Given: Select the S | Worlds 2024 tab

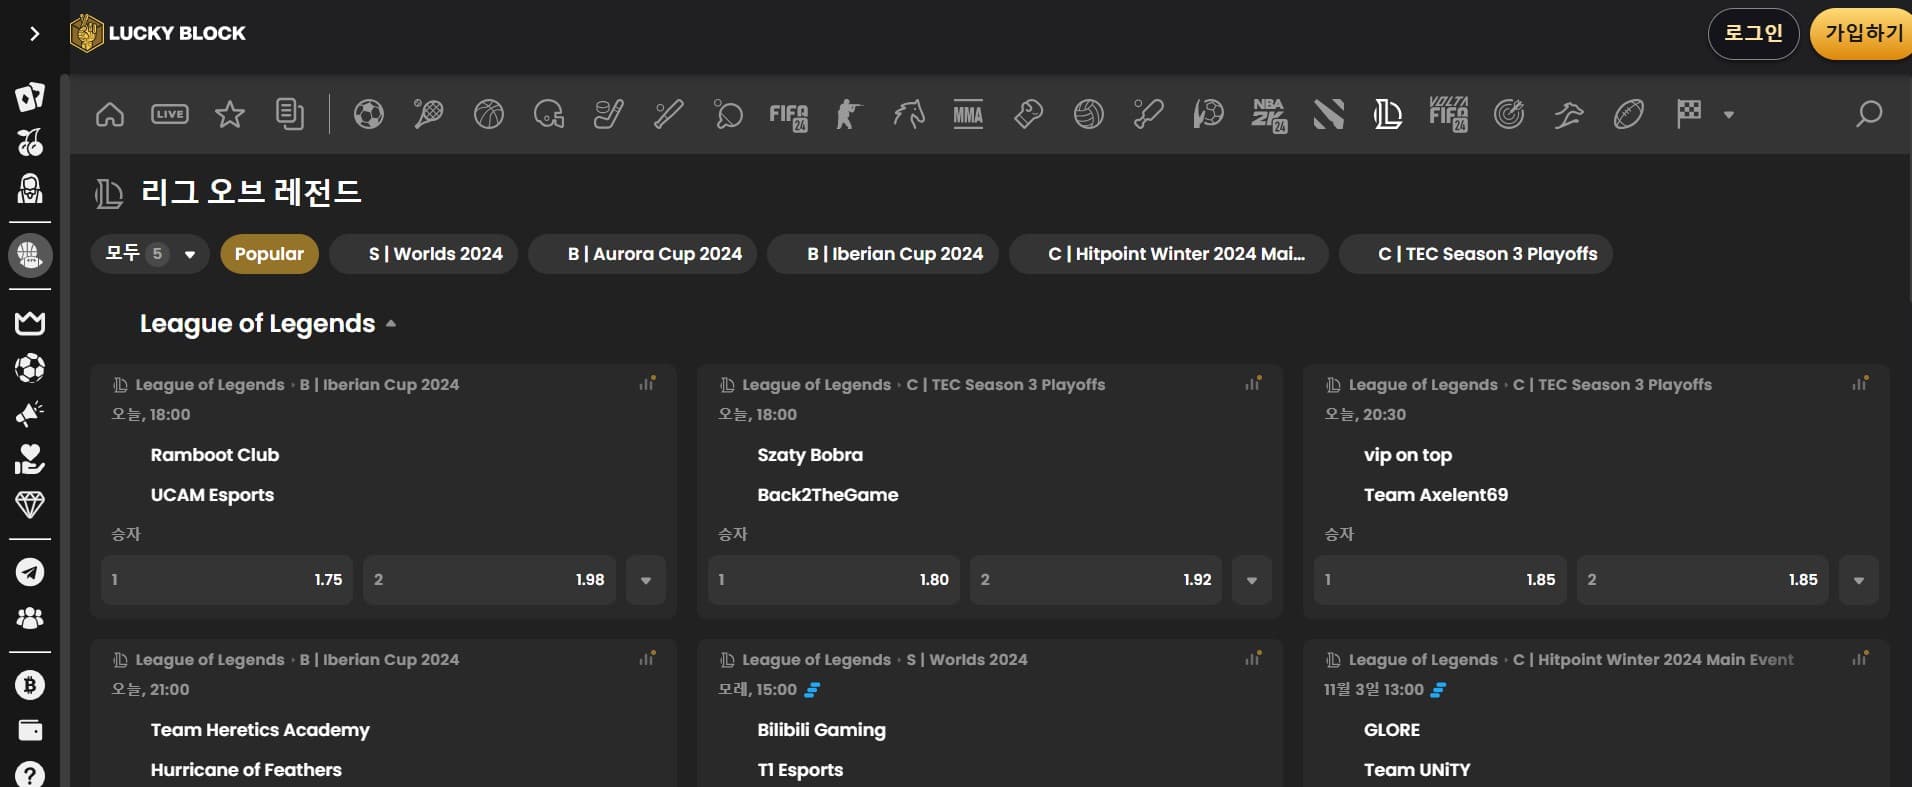Looking at the screenshot, I should (423, 254).
